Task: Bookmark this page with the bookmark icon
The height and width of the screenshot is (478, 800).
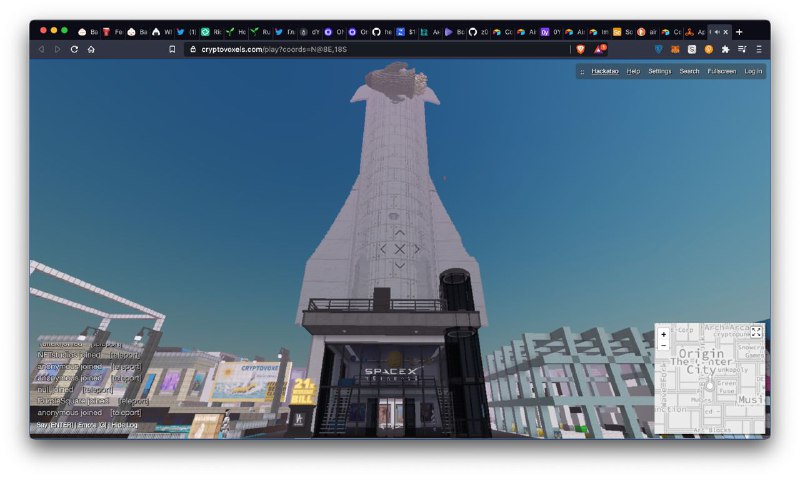Action: (172, 49)
